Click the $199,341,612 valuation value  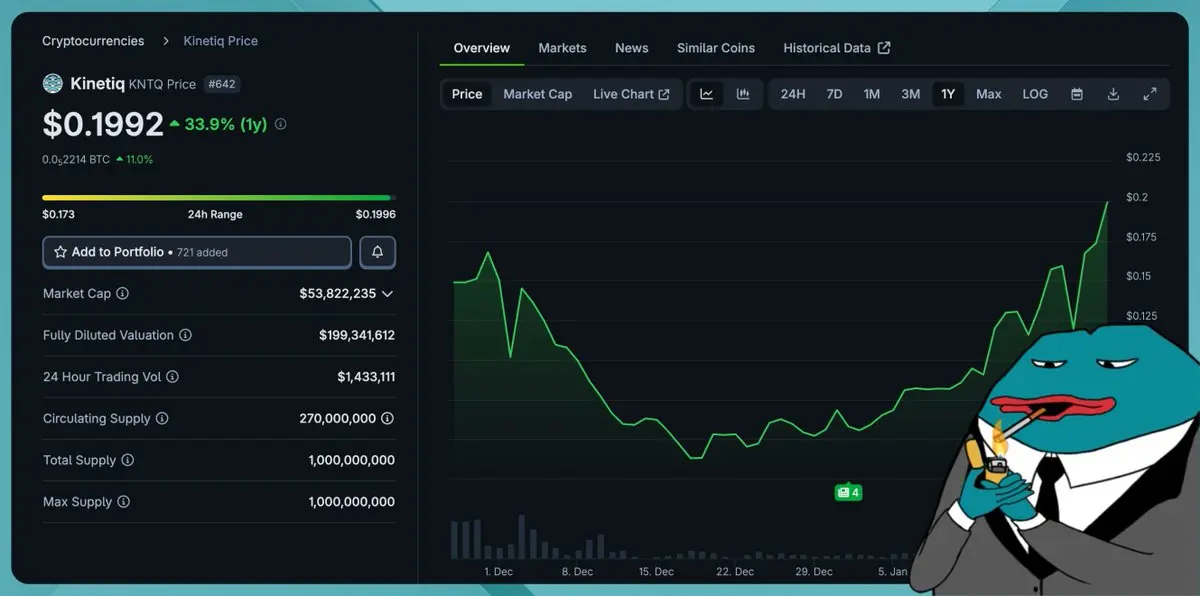click(357, 335)
